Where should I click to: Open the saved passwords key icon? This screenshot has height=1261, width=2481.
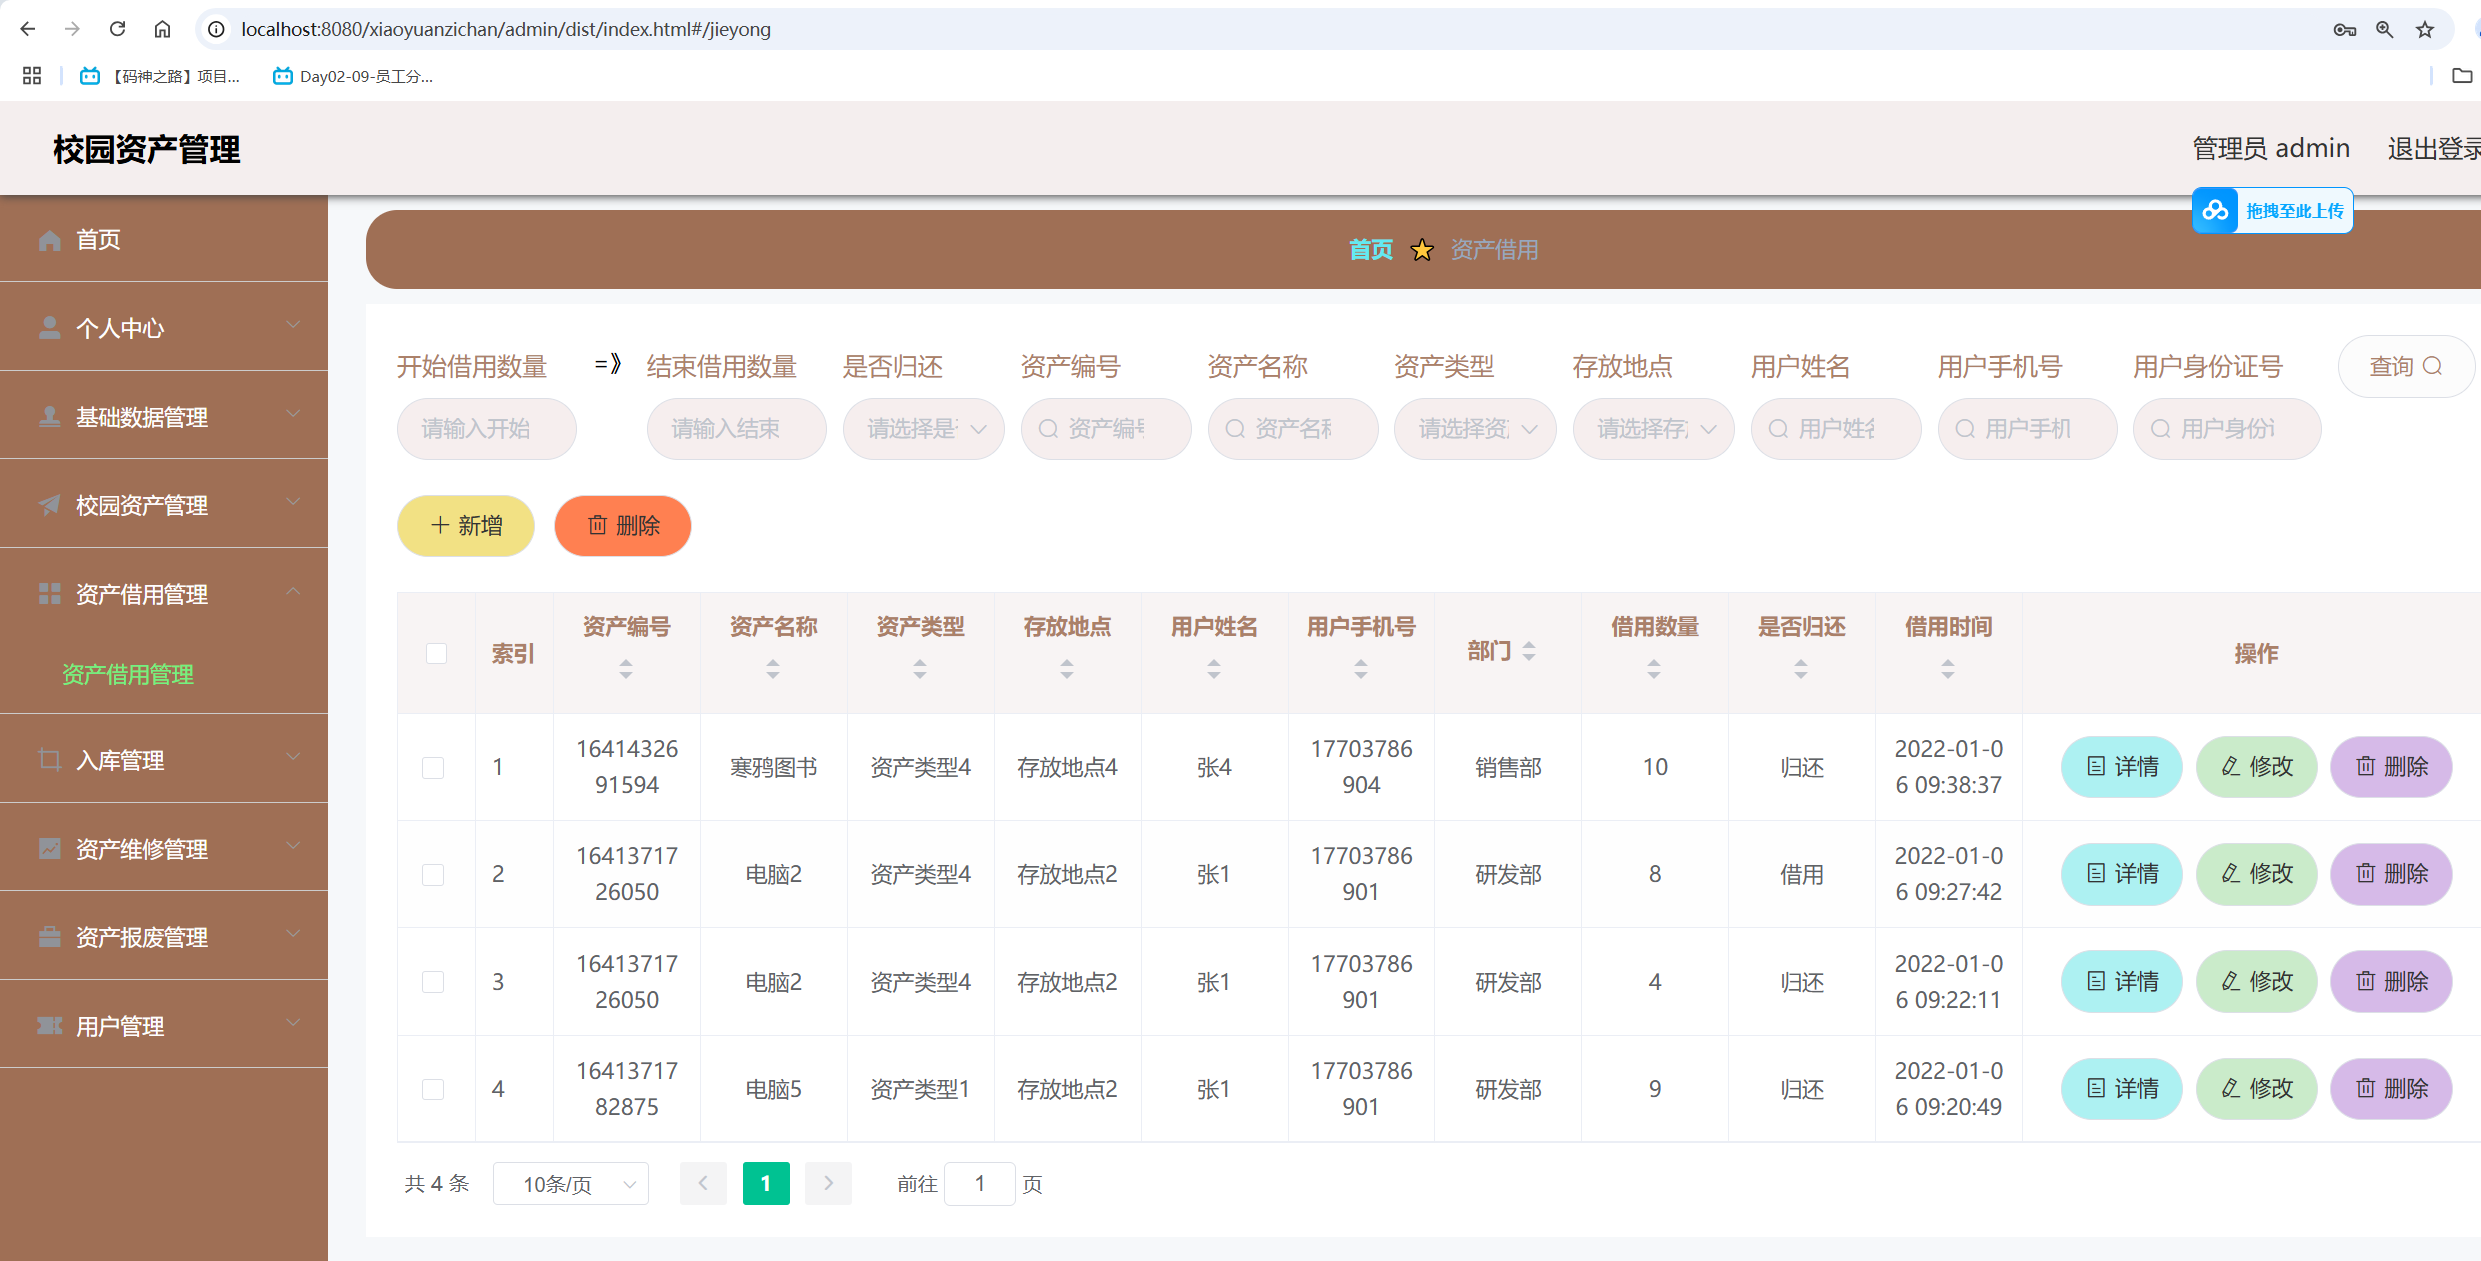(2344, 29)
